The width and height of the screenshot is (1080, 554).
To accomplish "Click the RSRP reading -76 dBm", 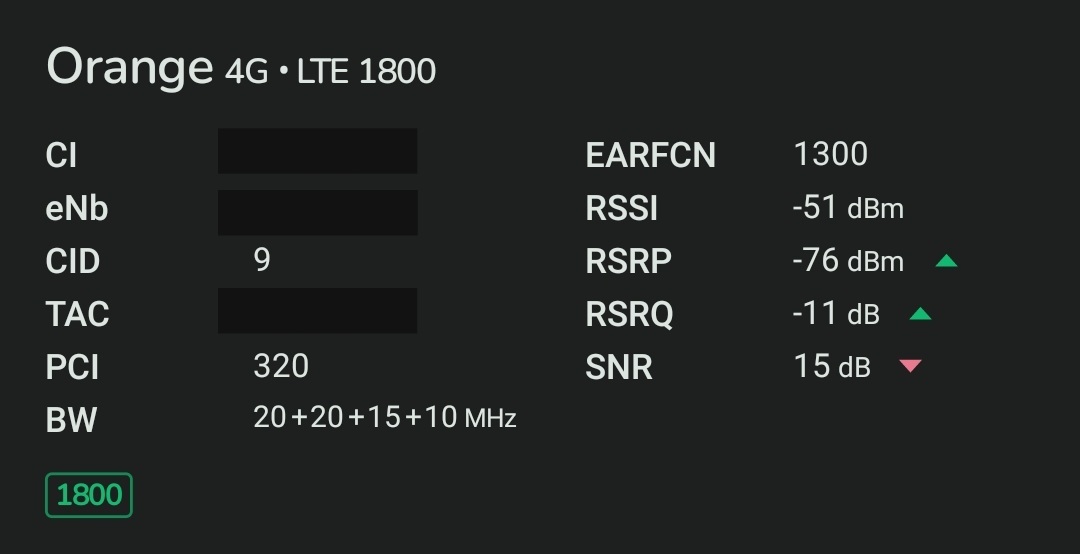I will point(847,261).
